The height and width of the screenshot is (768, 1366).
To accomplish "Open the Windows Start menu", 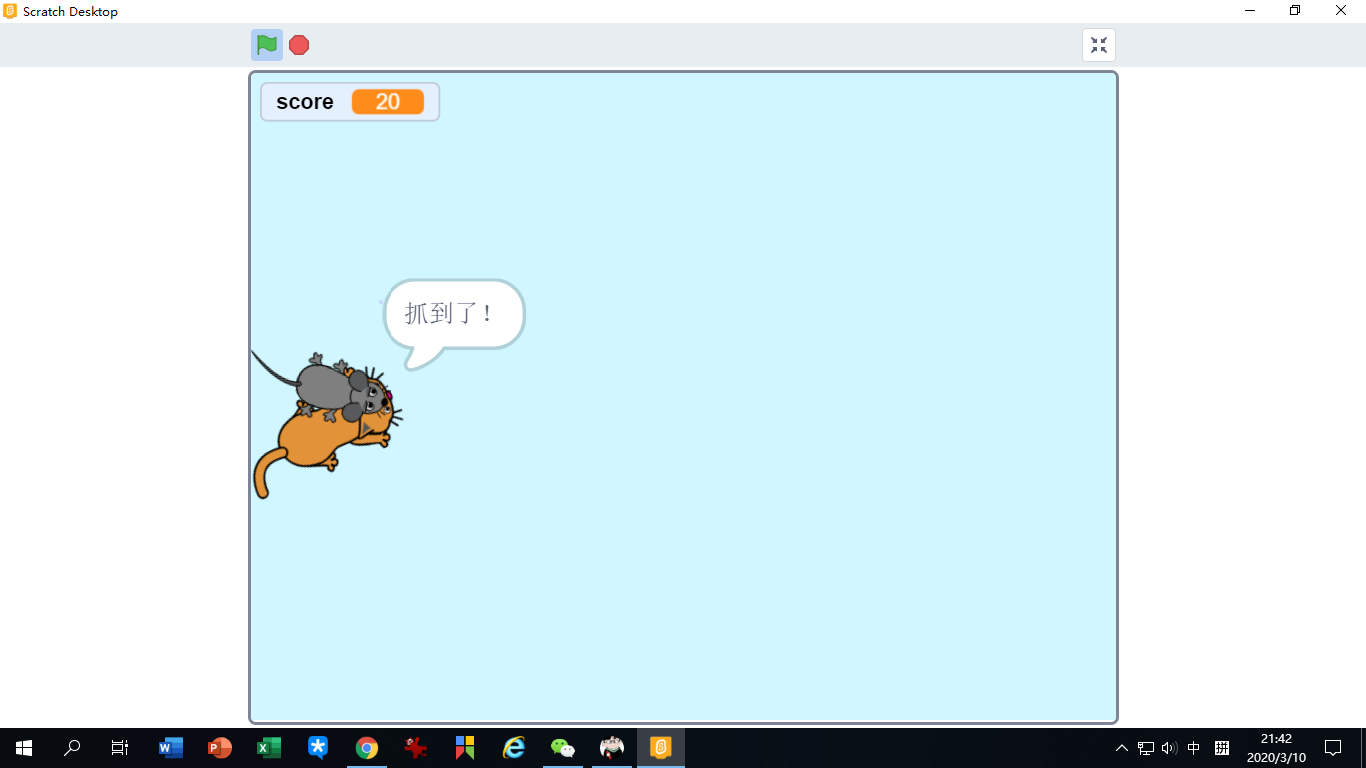I will click(x=24, y=748).
